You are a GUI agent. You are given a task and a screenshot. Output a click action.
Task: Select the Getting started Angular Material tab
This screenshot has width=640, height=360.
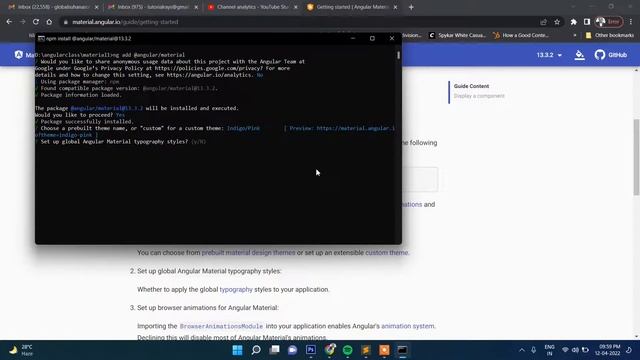point(352,7)
